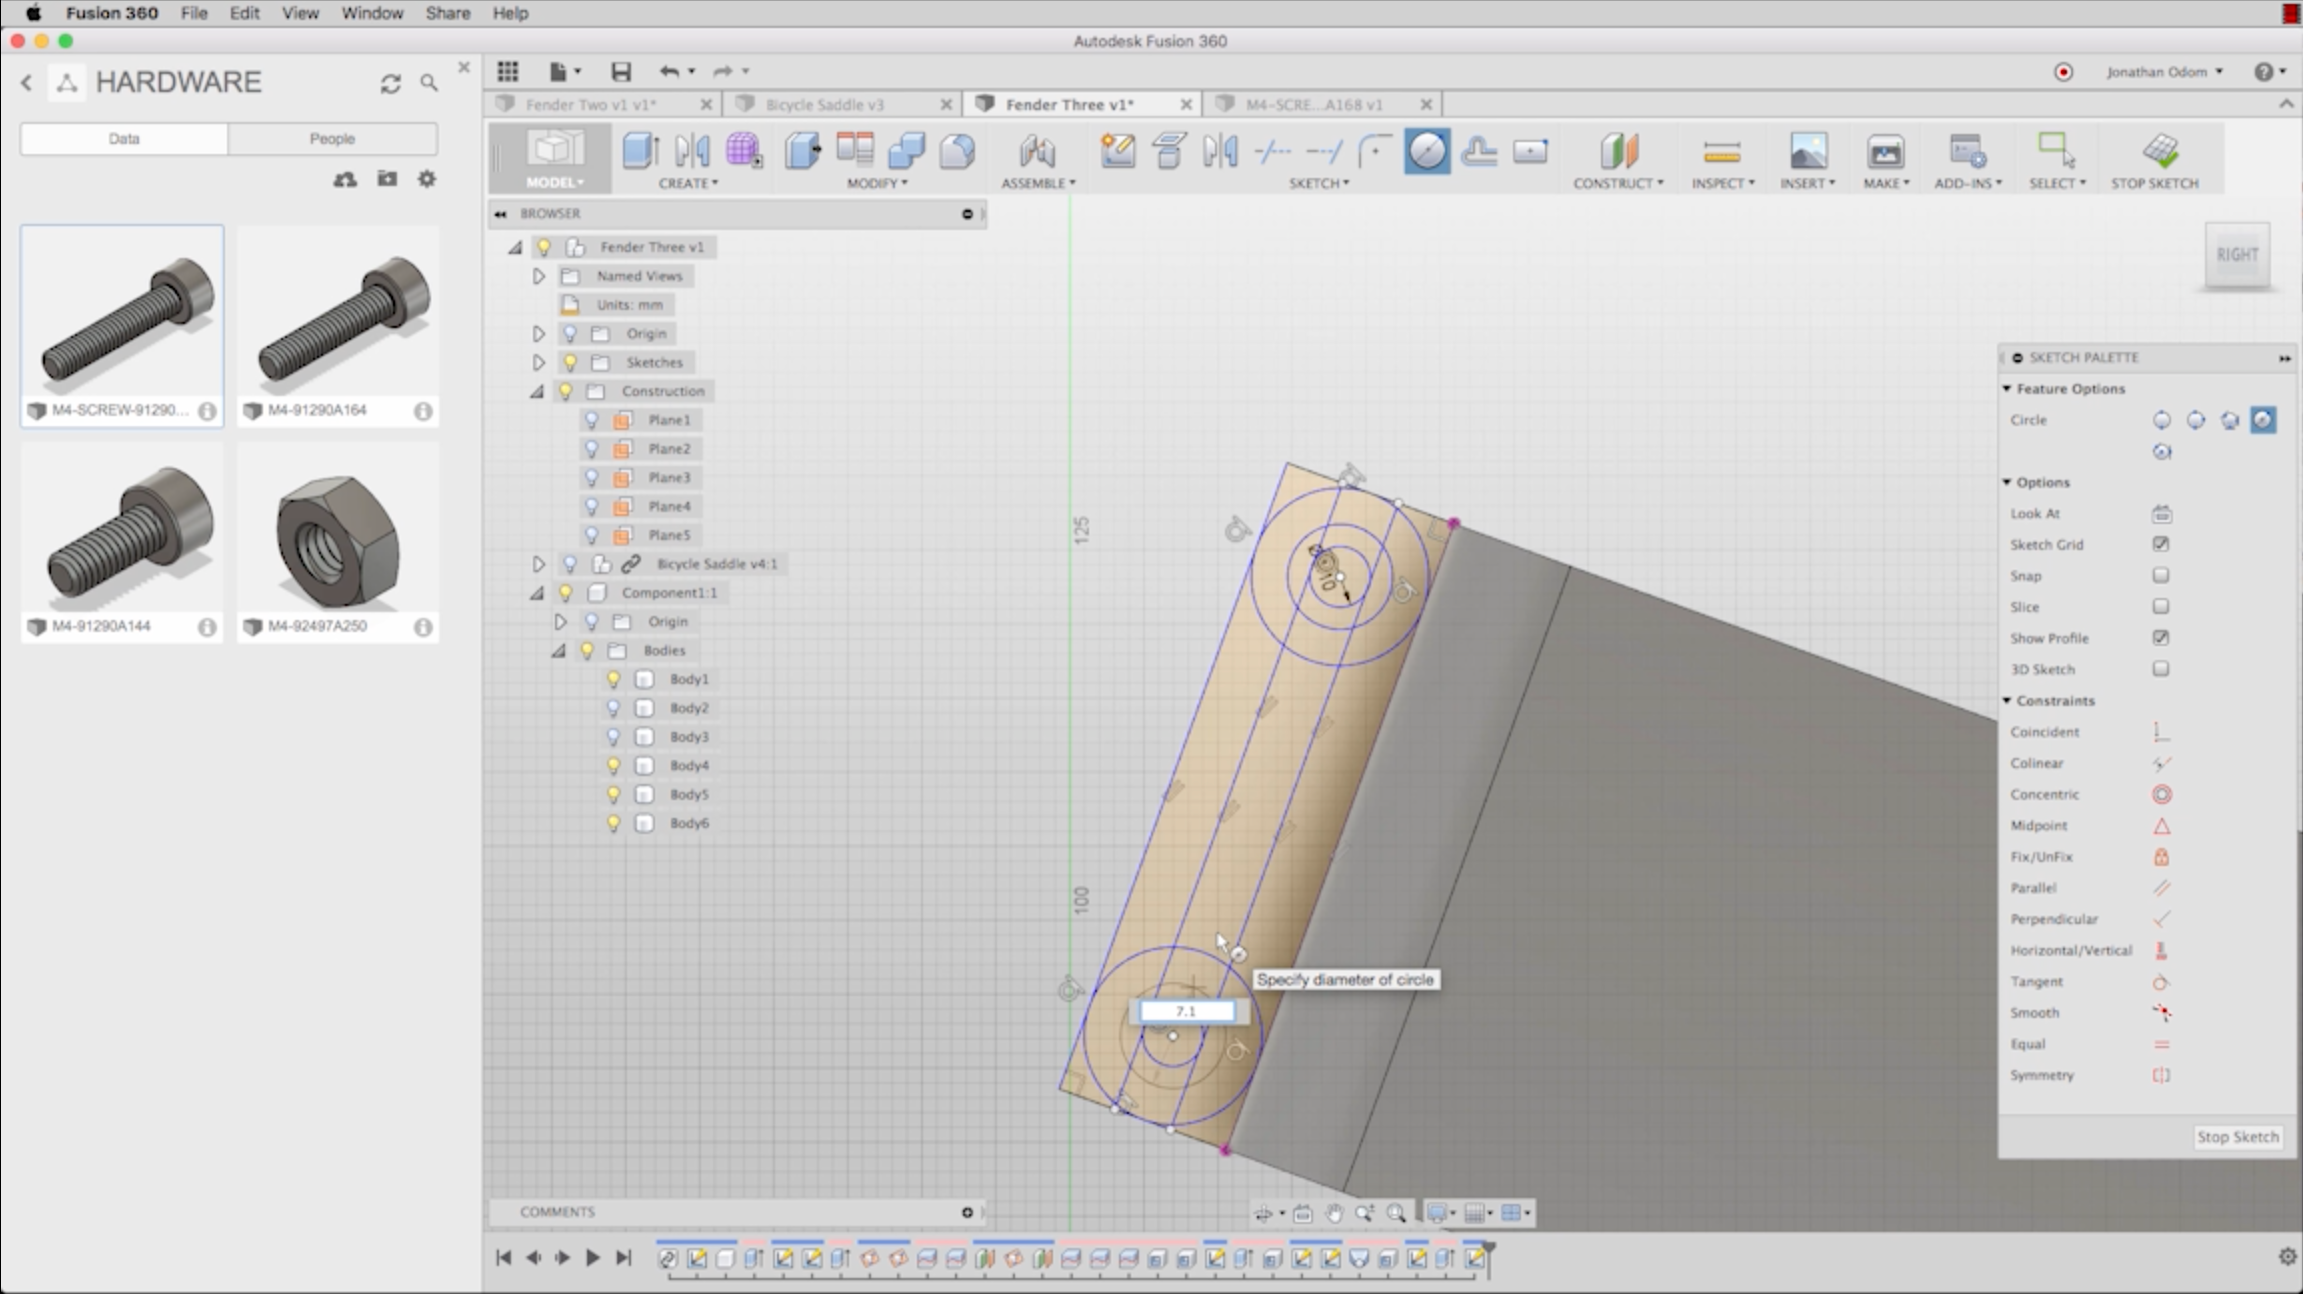This screenshot has height=1294, width=2303.
Task: Expand the Sketches folder in browser
Action: click(538, 362)
